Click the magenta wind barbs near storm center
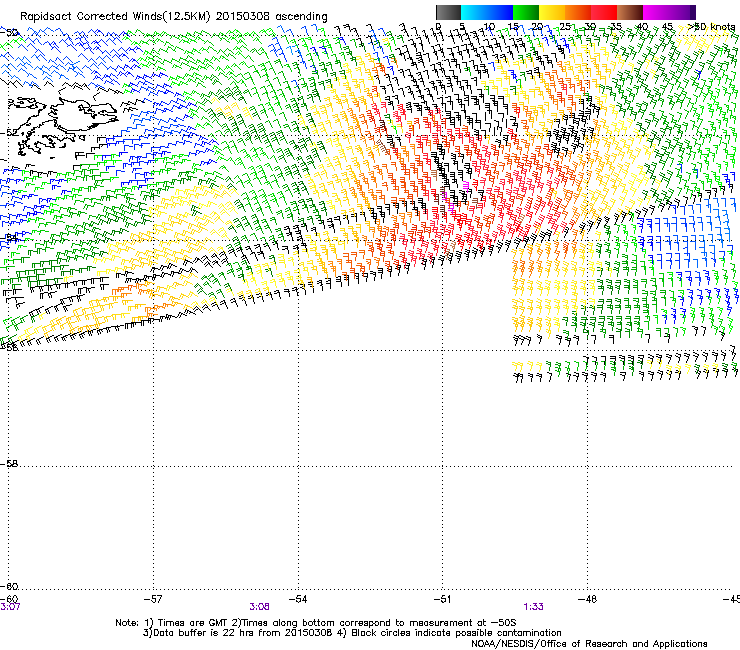This screenshot has height=650, width=740. click(455, 196)
